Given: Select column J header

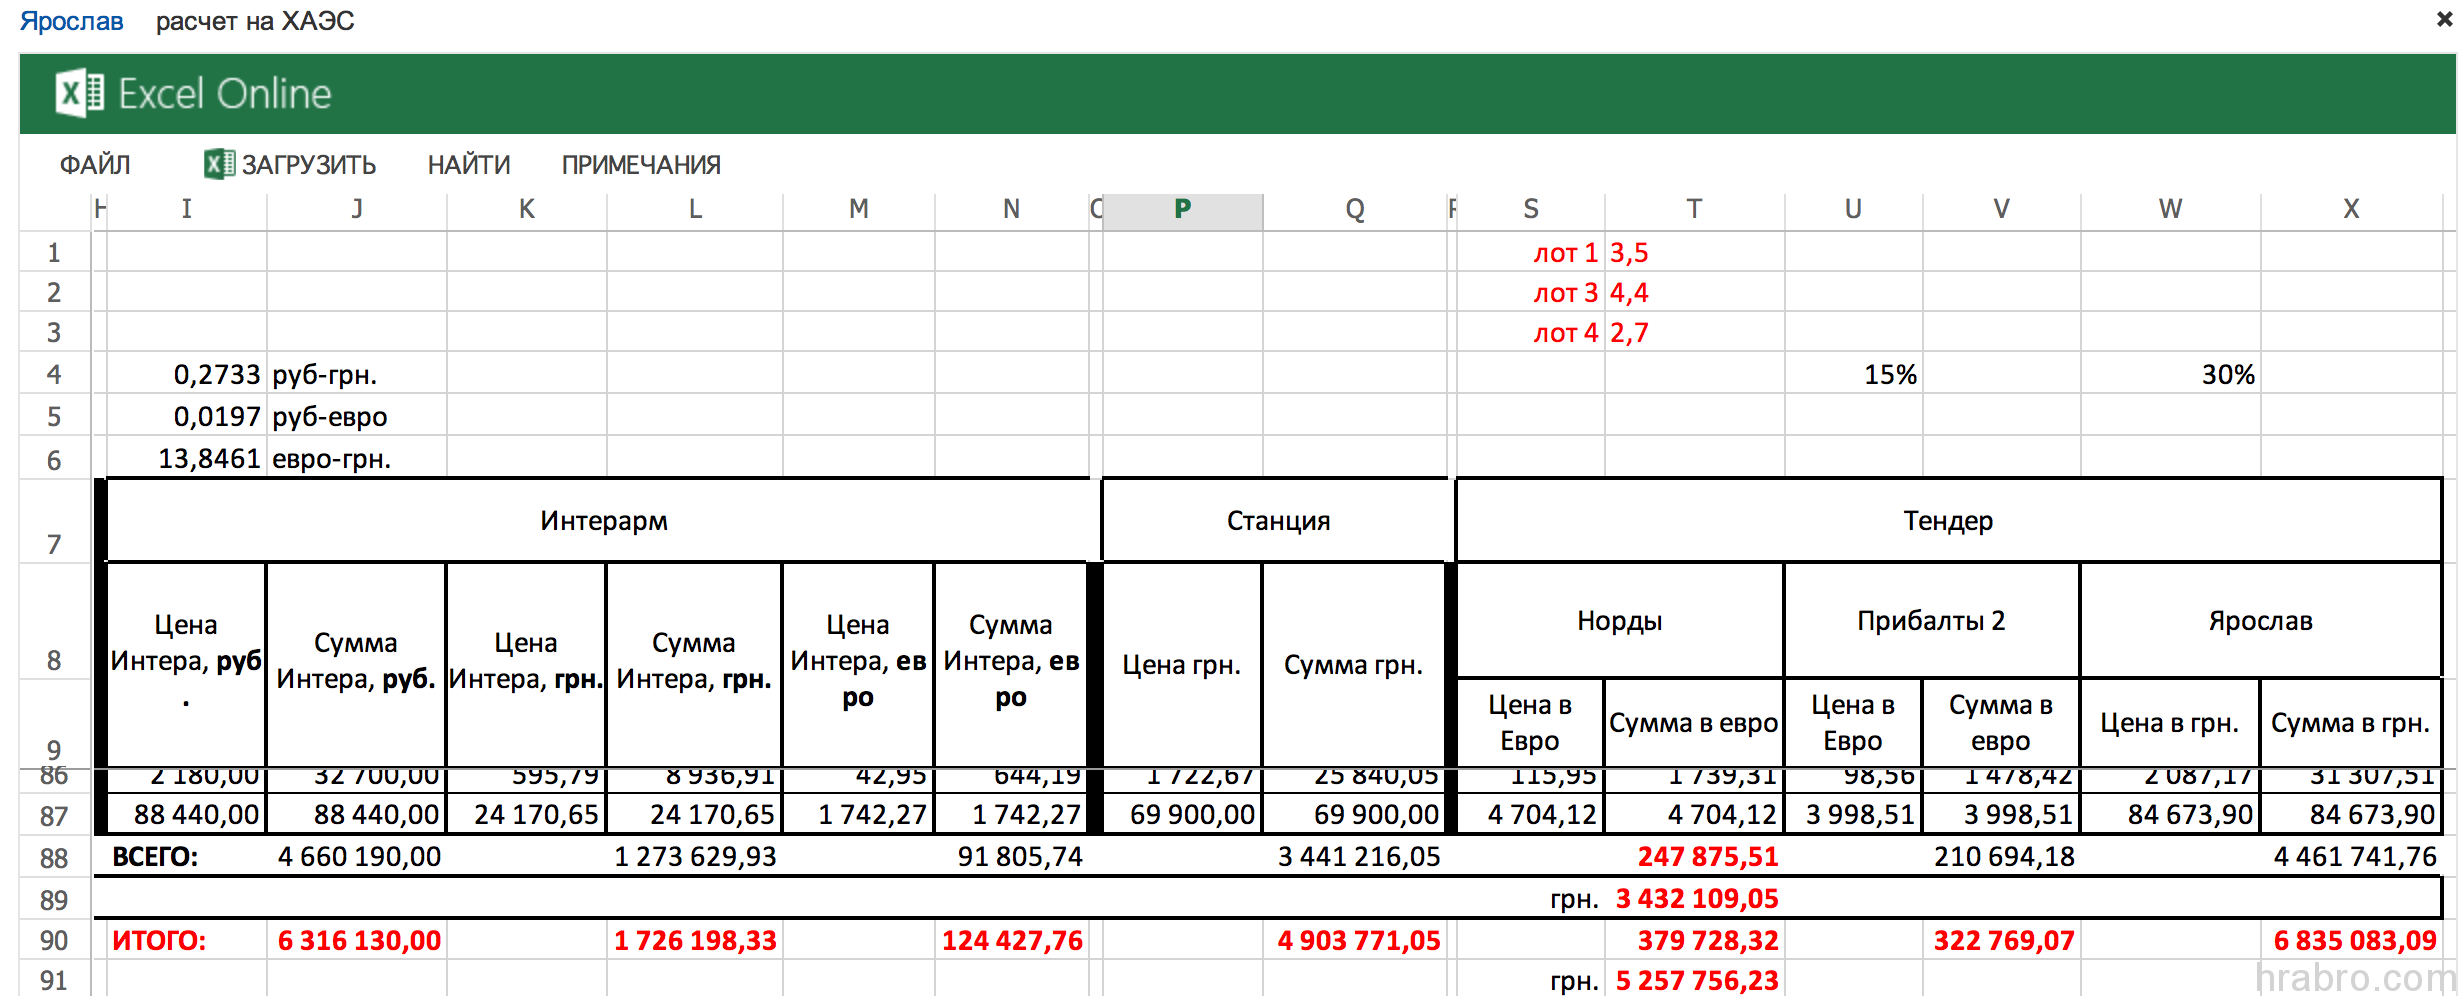Looking at the screenshot, I should 356,209.
